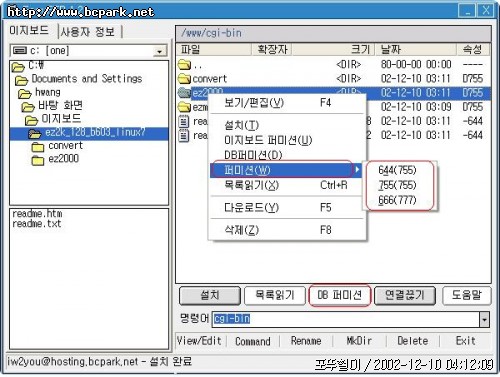Select readme.txt in local file list
This screenshot has width=500, height=377.
click(37, 223)
